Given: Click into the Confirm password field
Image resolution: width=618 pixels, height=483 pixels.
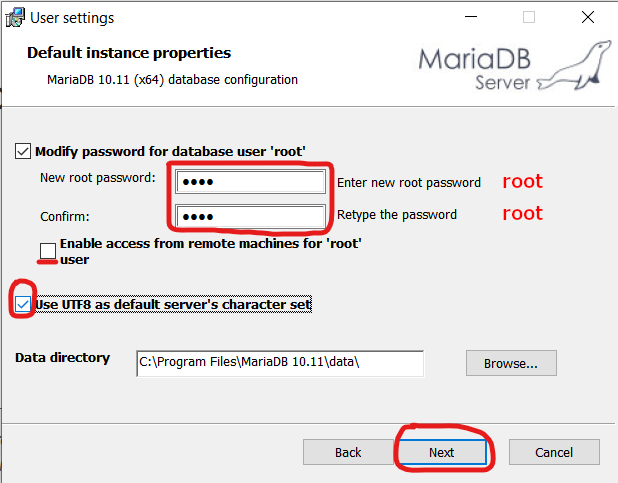Looking at the screenshot, I should click(250, 216).
